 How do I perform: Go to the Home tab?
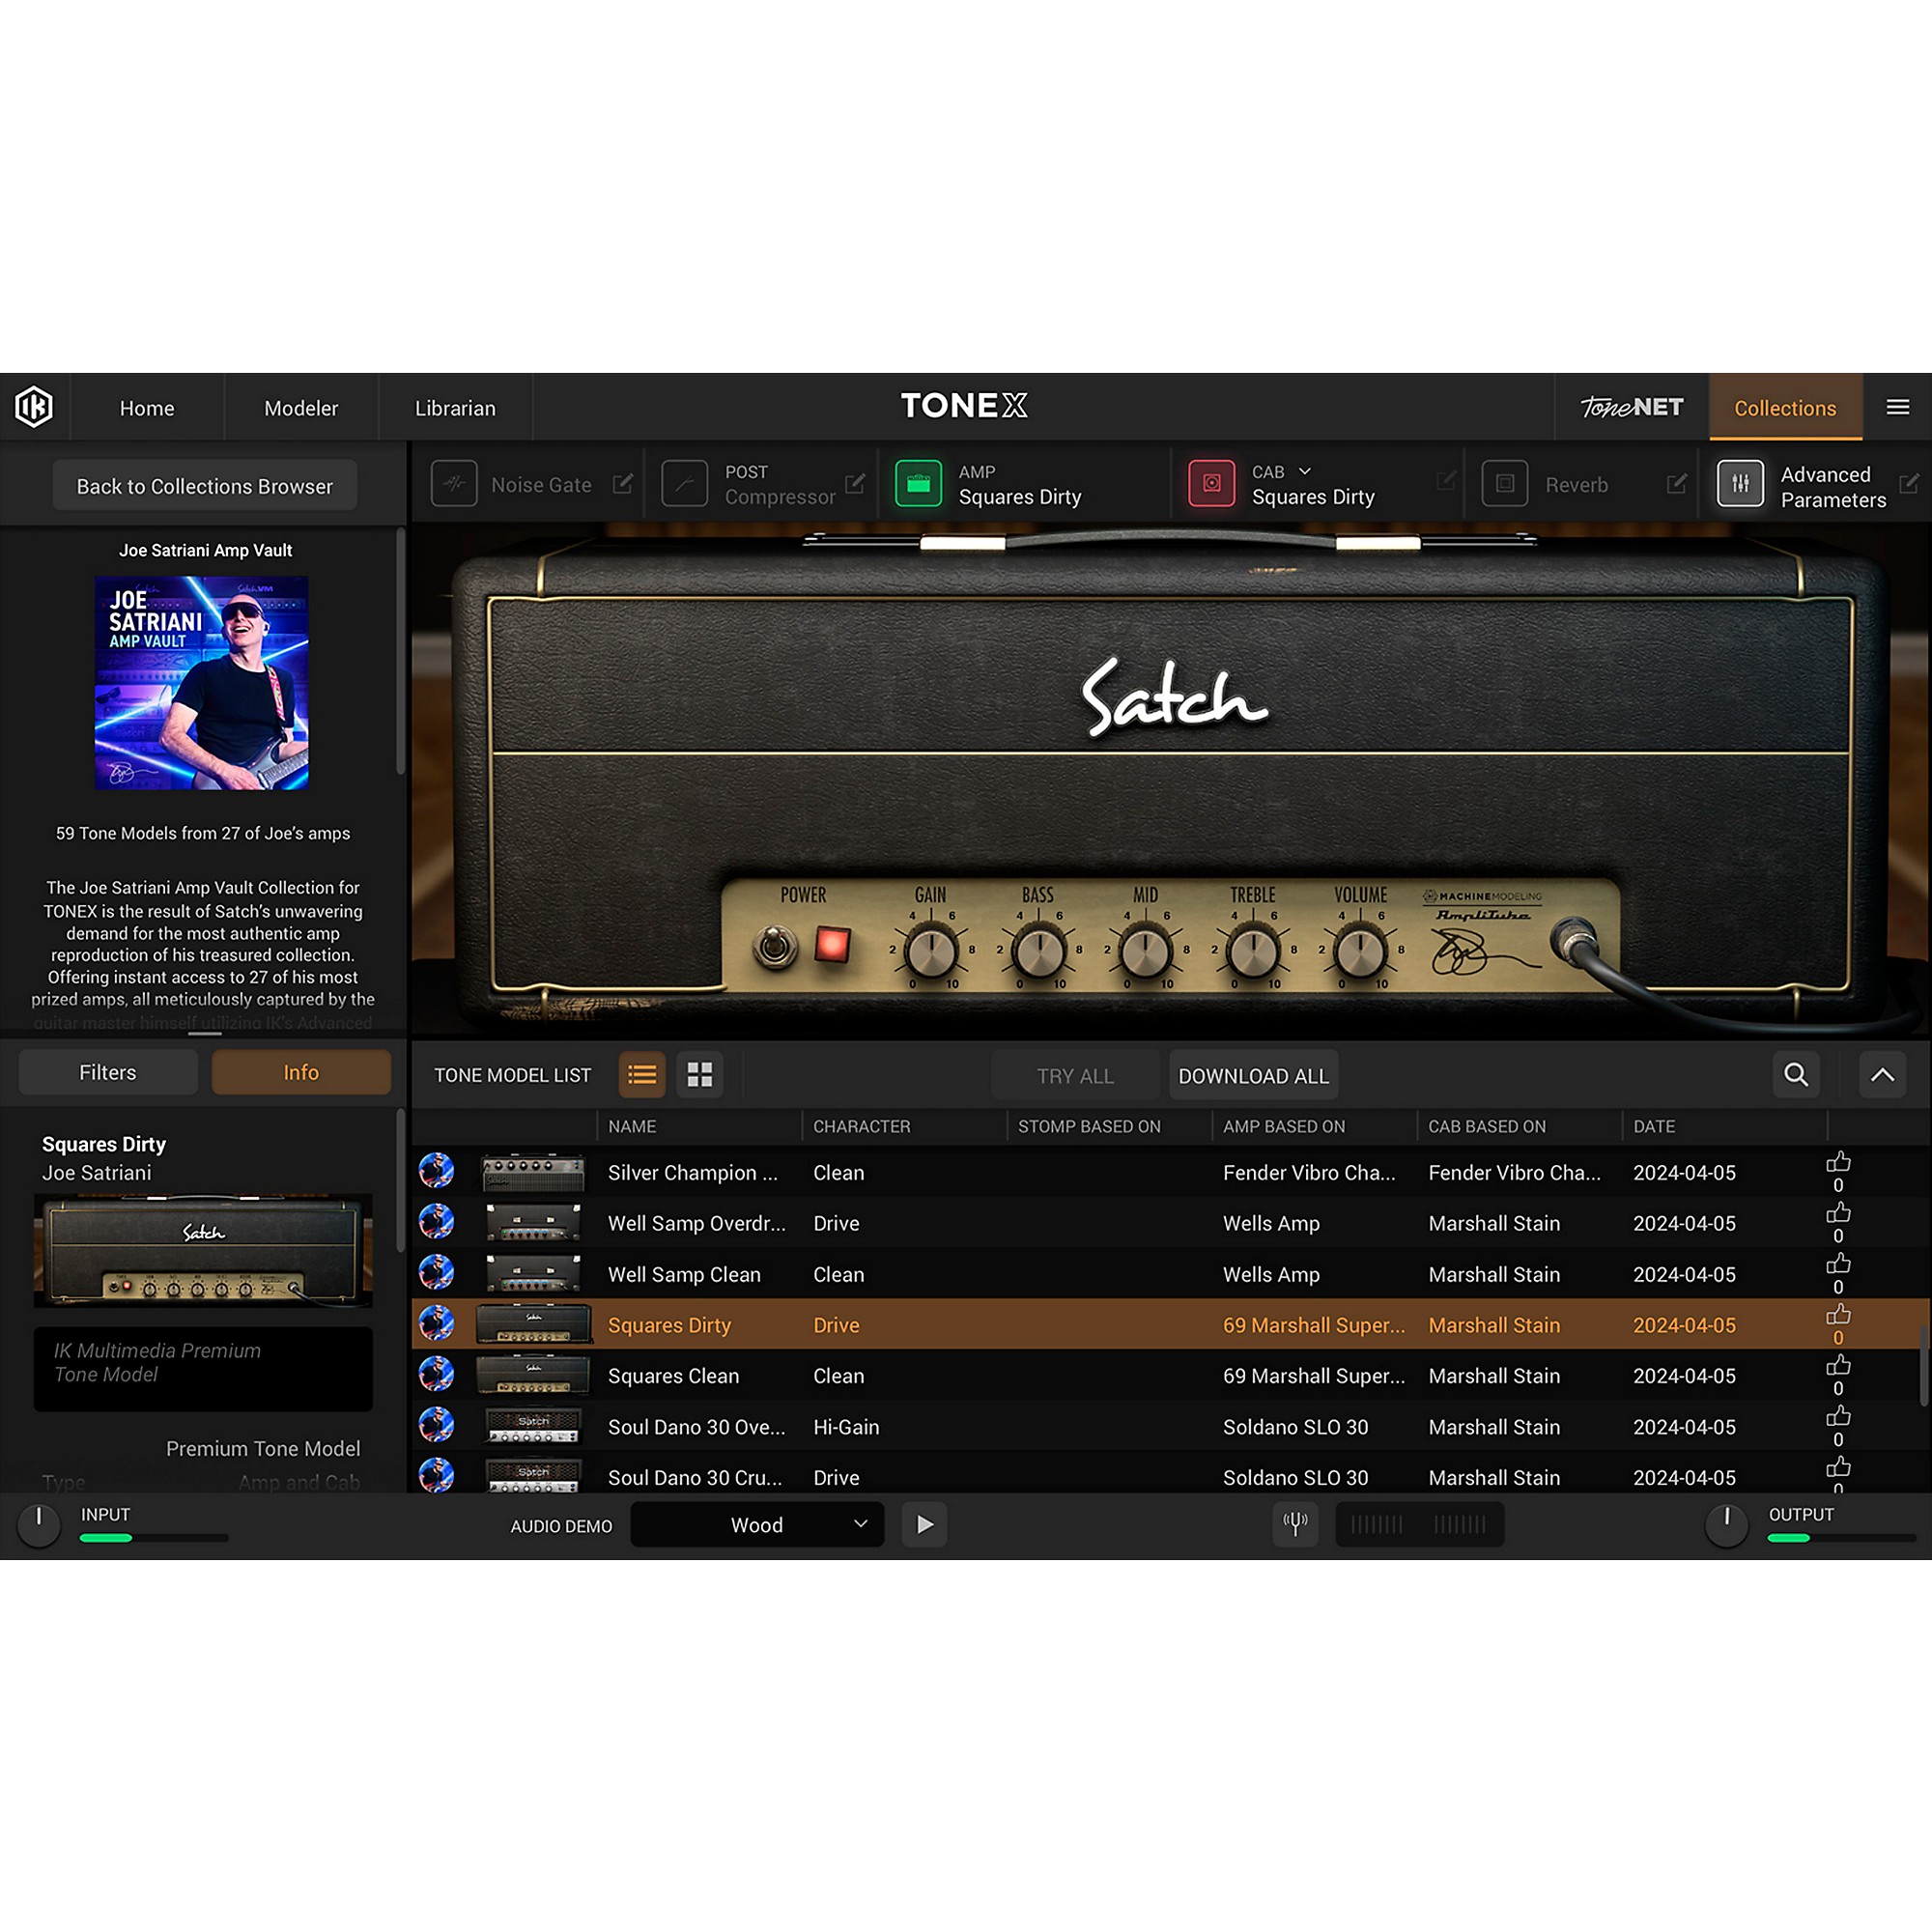[147, 408]
